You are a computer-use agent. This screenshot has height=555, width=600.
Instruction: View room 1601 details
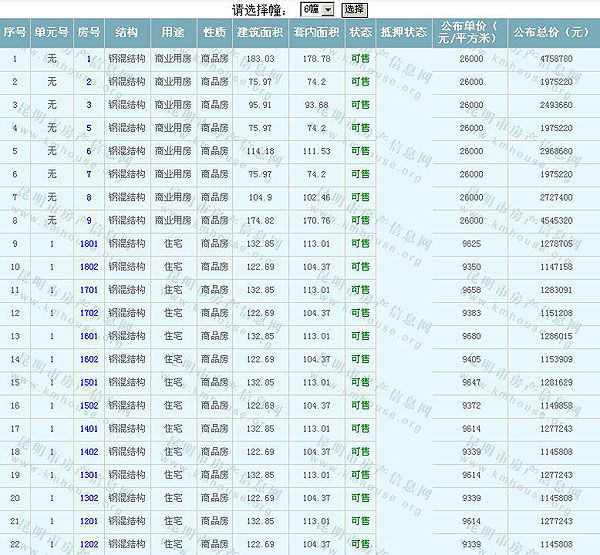89,336
